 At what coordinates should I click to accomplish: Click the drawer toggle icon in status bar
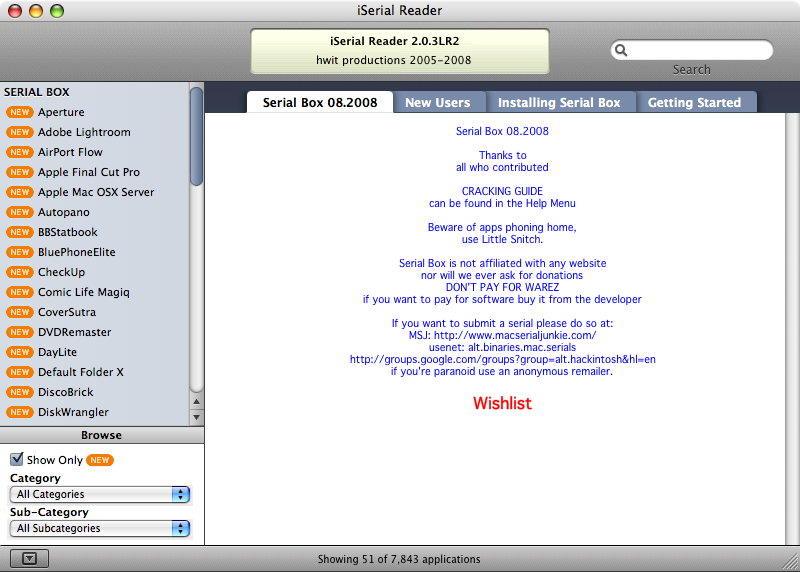tap(29, 559)
